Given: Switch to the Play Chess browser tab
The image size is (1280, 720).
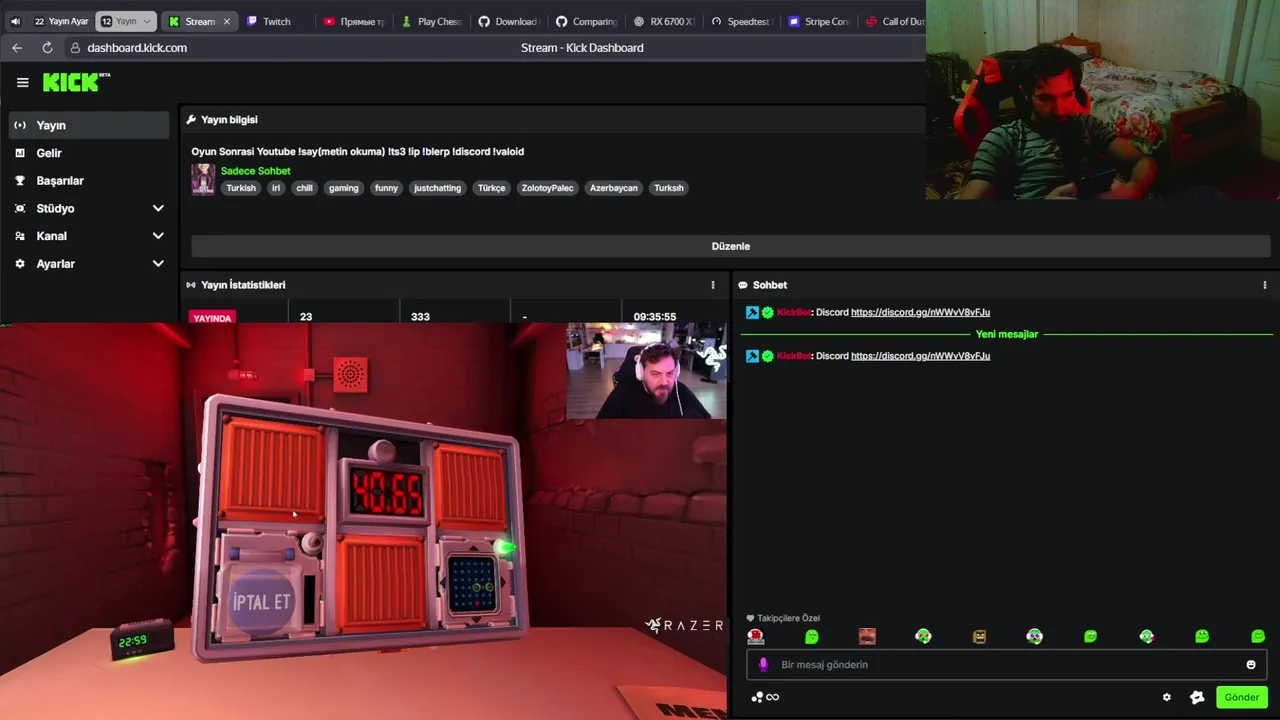Looking at the screenshot, I should [432, 21].
